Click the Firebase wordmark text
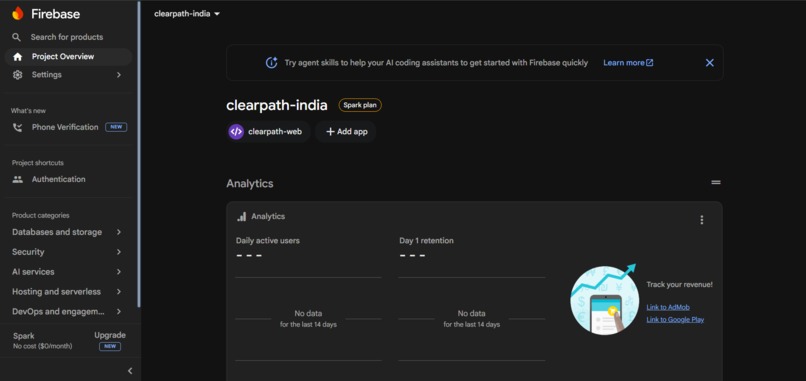This screenshot has height=381, width=806. point(56,14)
